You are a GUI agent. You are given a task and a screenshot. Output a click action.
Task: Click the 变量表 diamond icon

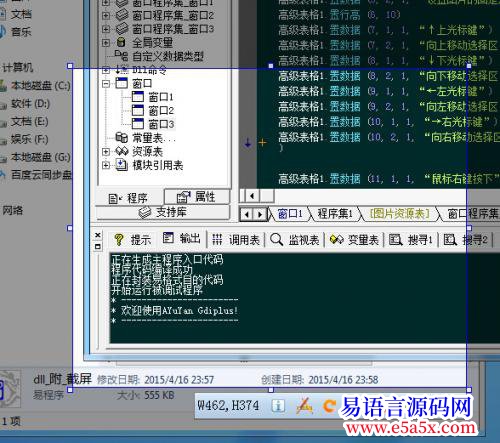(336, 239)
